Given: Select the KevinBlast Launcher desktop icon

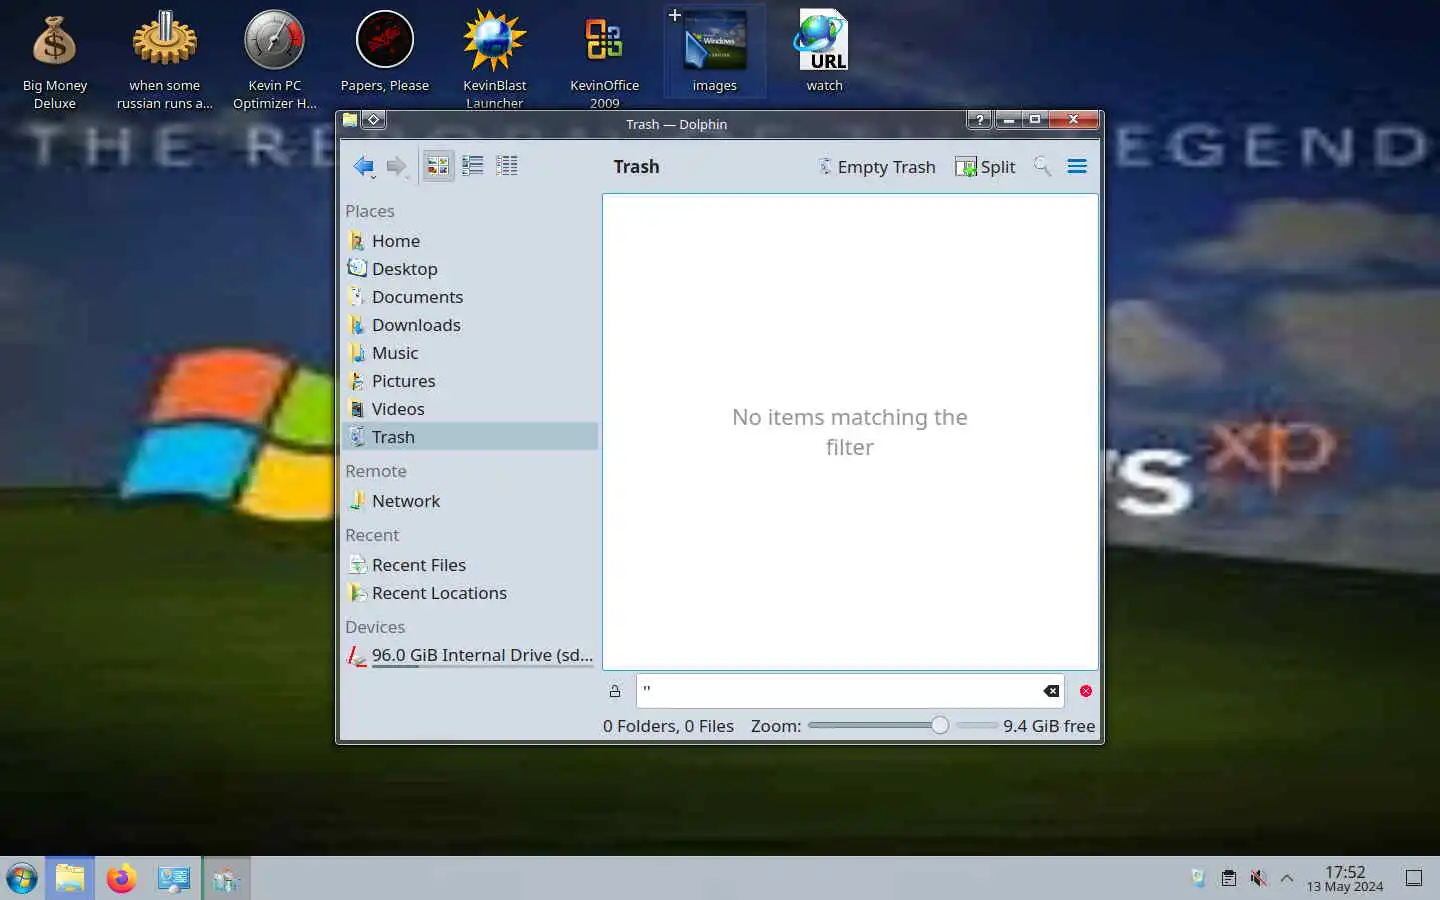Looking at the screenshot, I should tap(495, 58).
